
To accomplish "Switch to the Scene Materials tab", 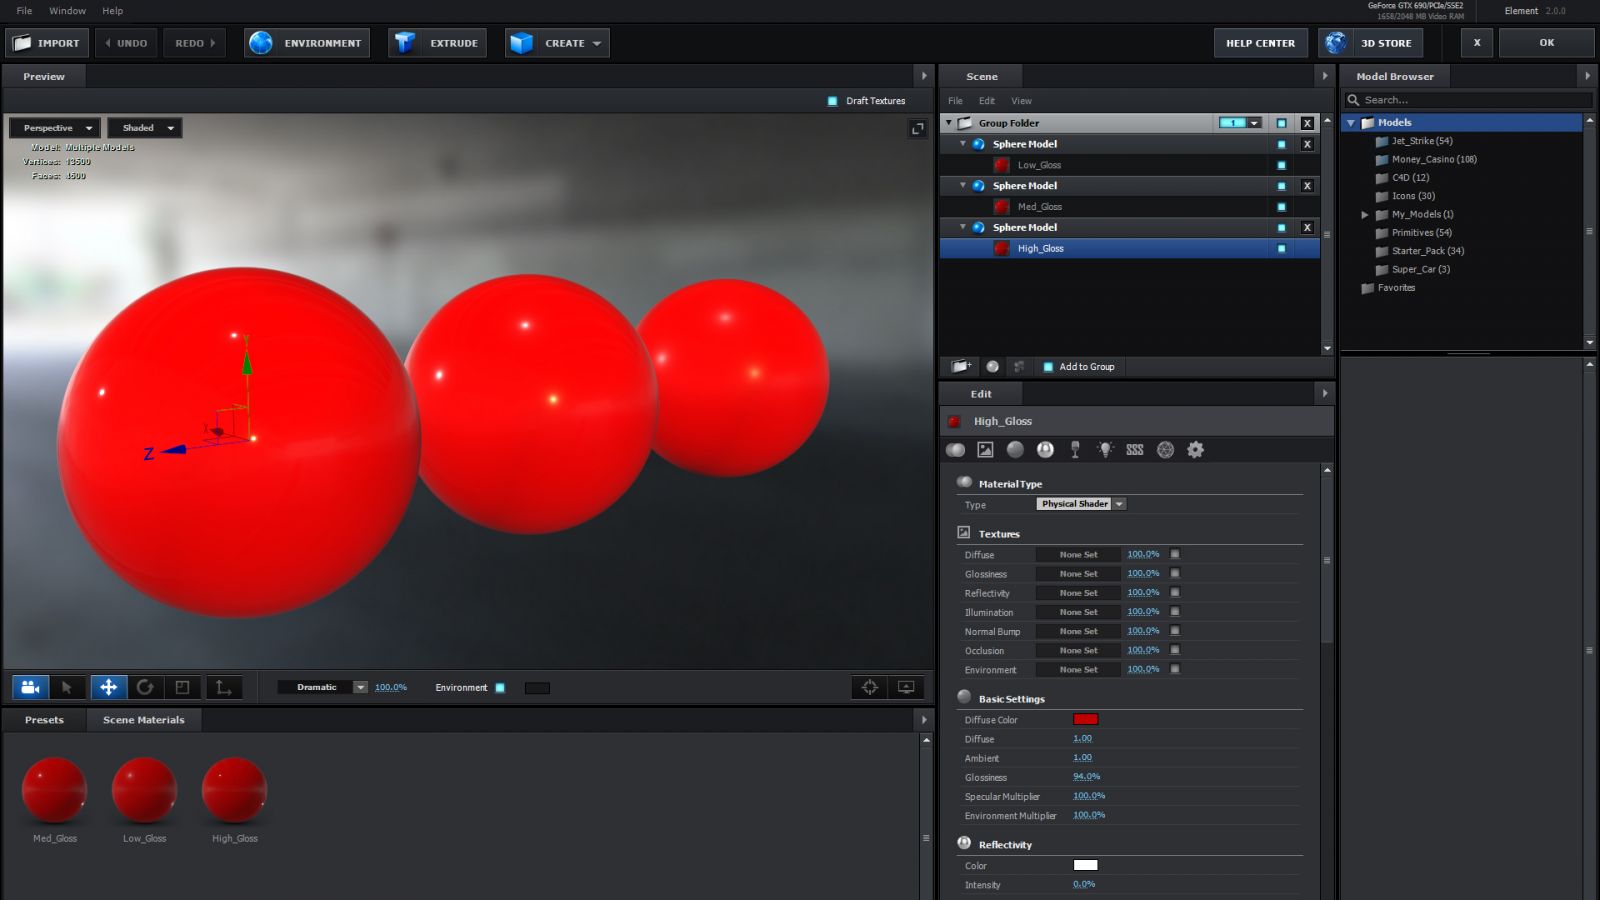I will 144,719.
